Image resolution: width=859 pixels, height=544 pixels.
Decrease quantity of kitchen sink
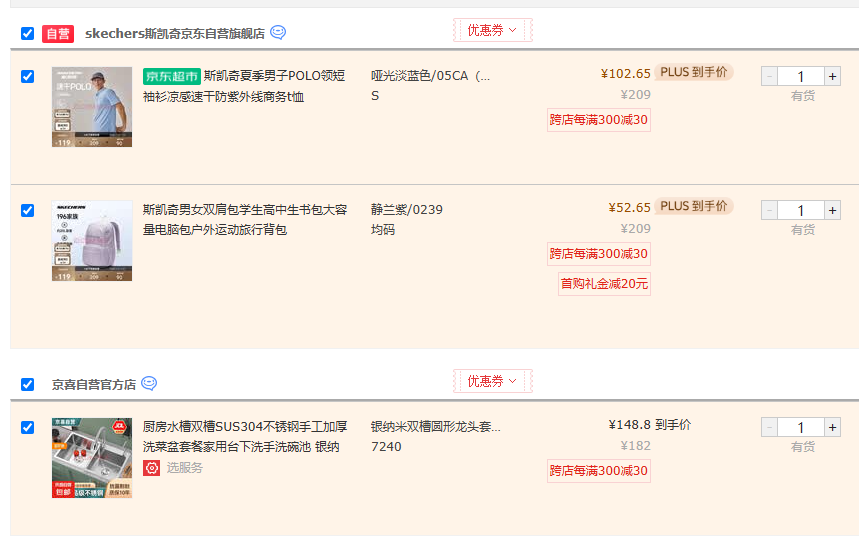point(769,427)
